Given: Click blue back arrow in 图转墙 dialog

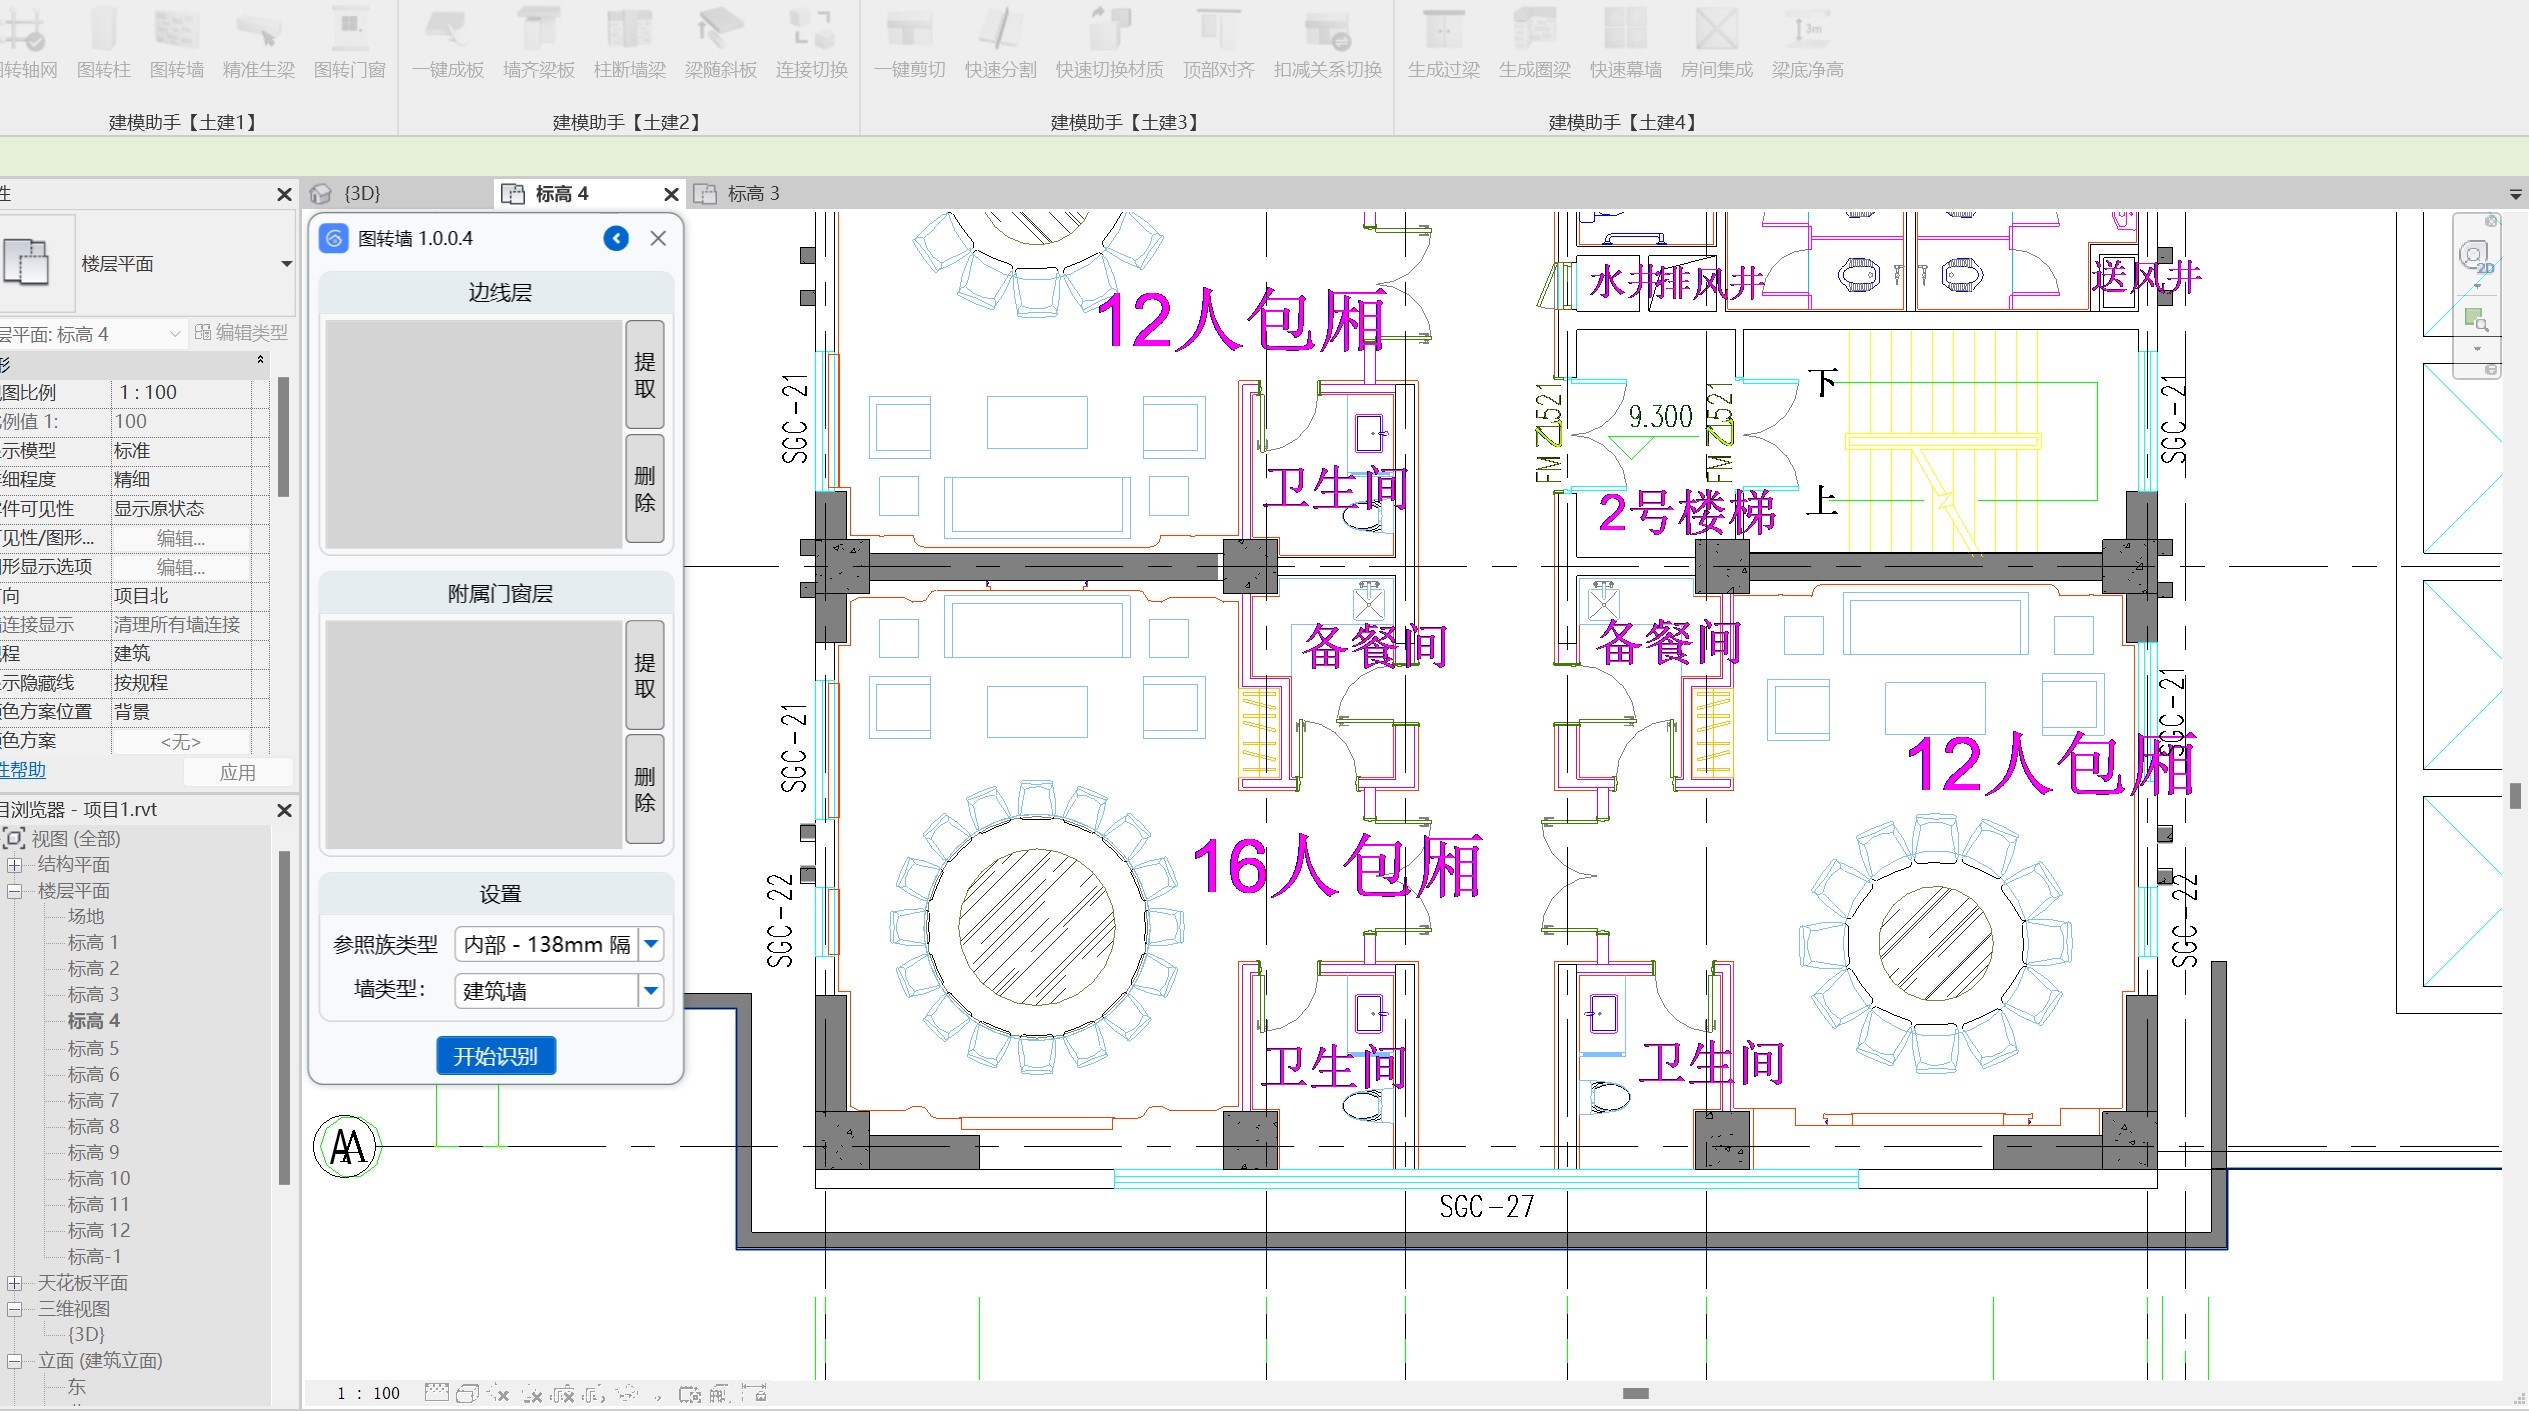Looking at the screenshot, I should (x=616, y=238).
